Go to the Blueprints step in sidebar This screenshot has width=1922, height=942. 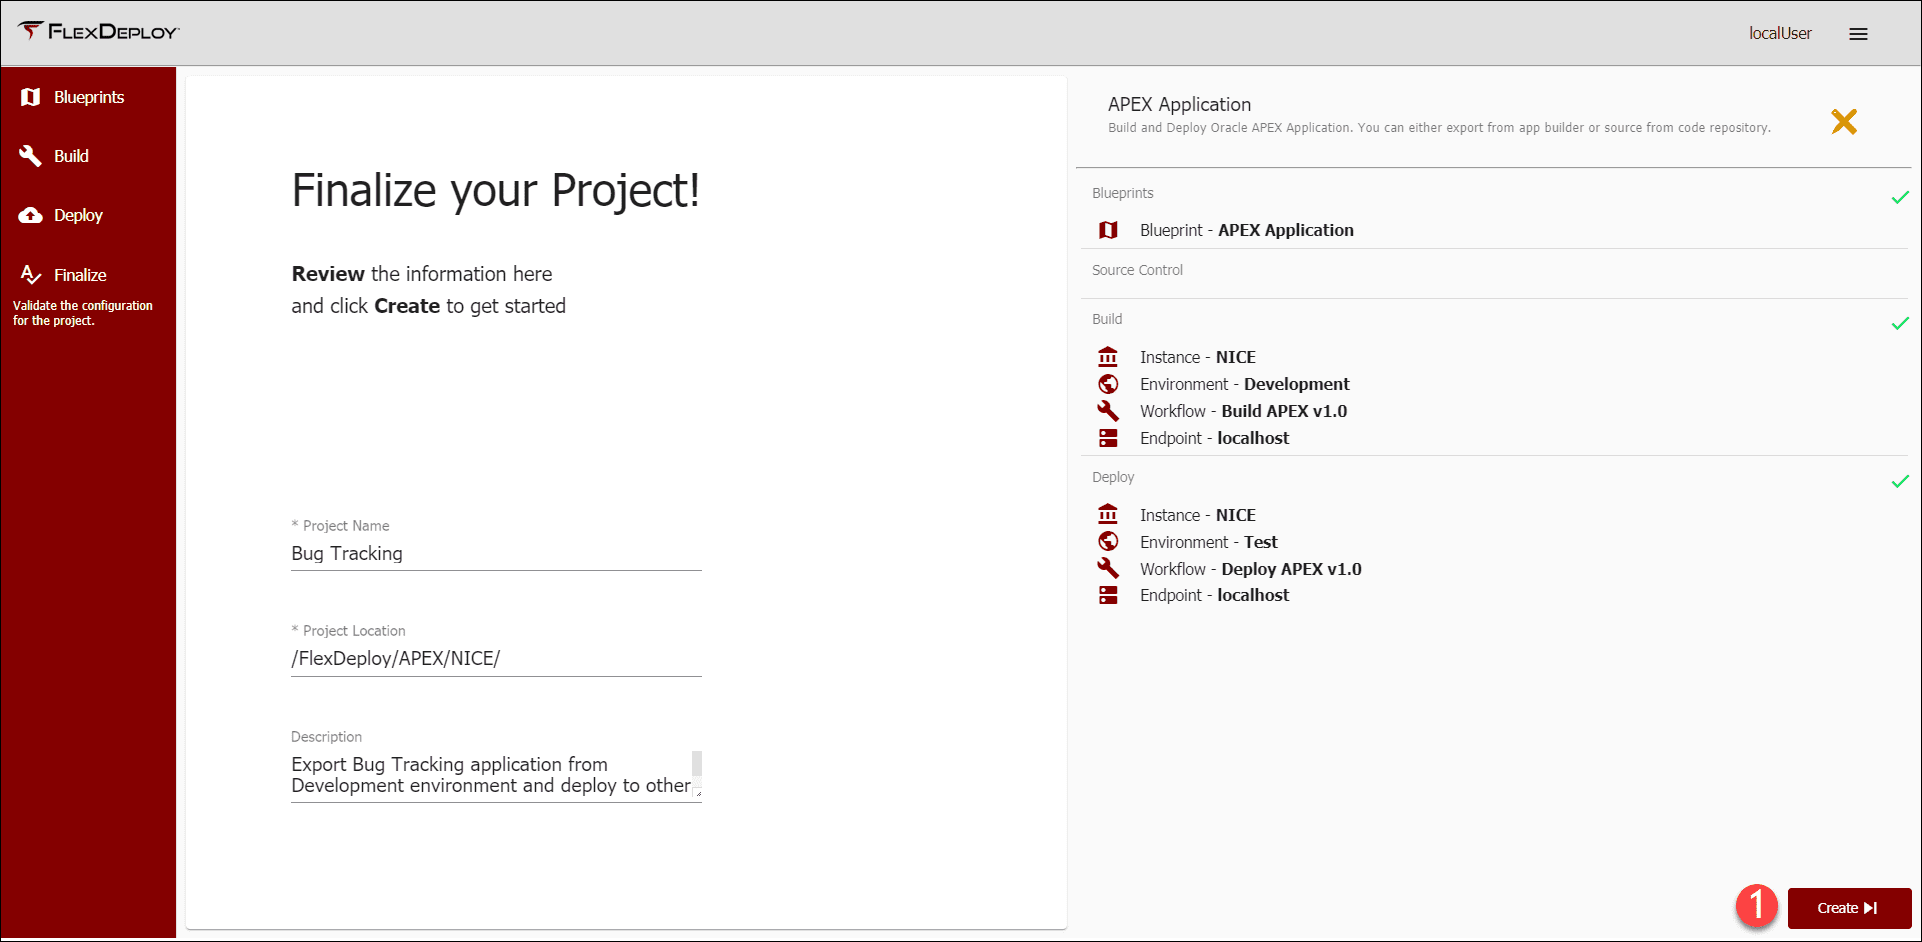pos(88,97)
